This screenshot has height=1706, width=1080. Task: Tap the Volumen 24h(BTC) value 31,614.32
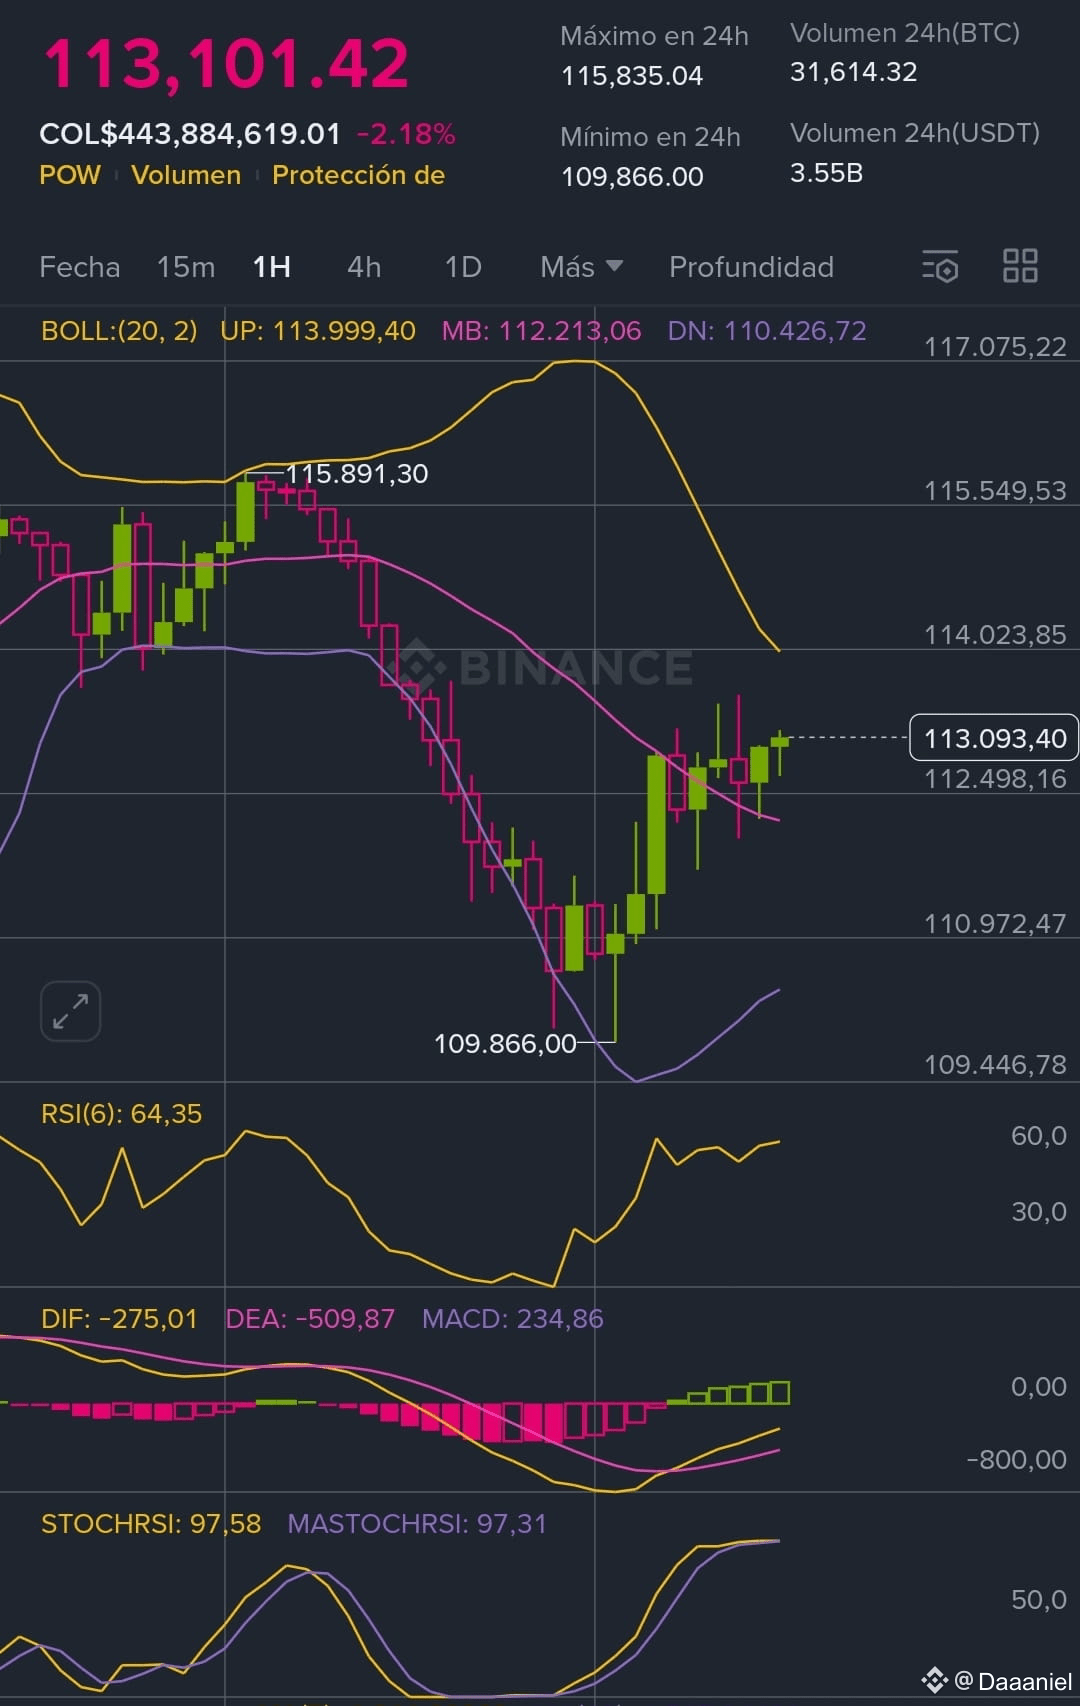coord(853,72)
